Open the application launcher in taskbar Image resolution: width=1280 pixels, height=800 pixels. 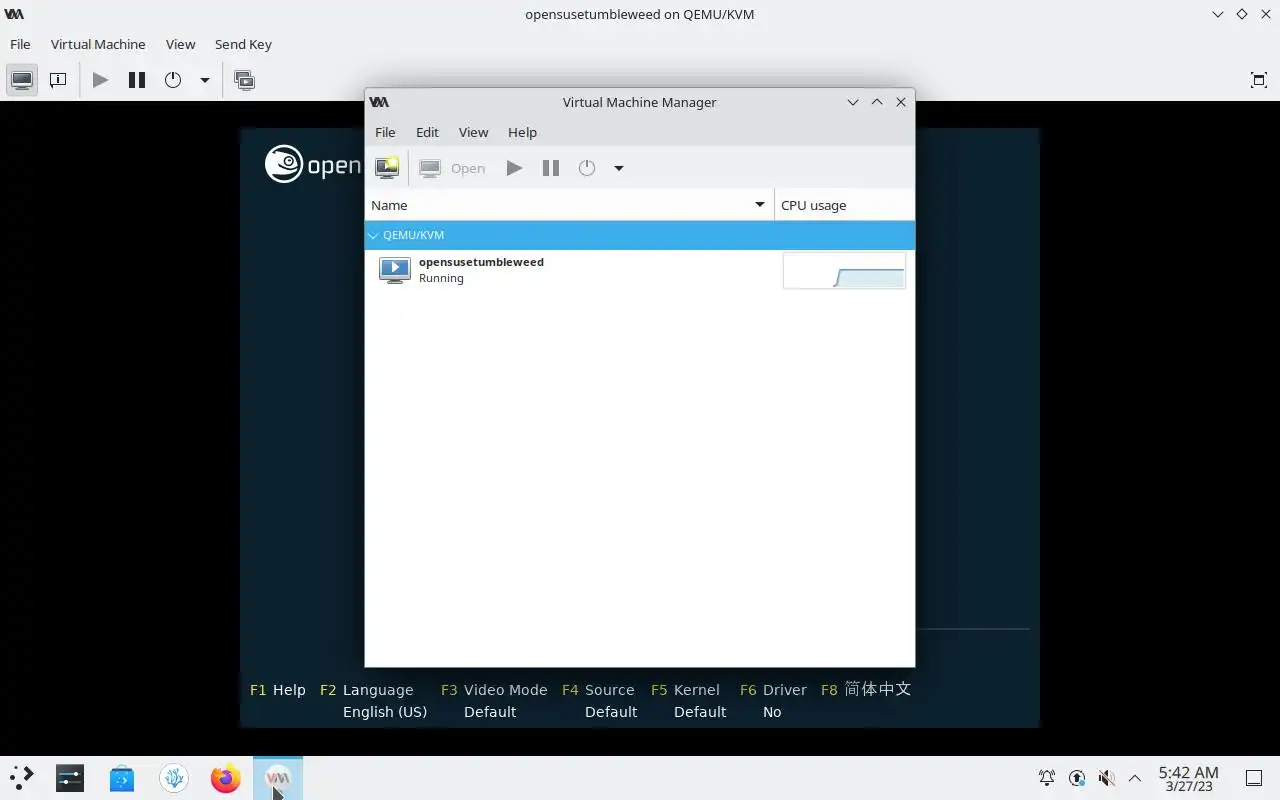click(22, 778)
